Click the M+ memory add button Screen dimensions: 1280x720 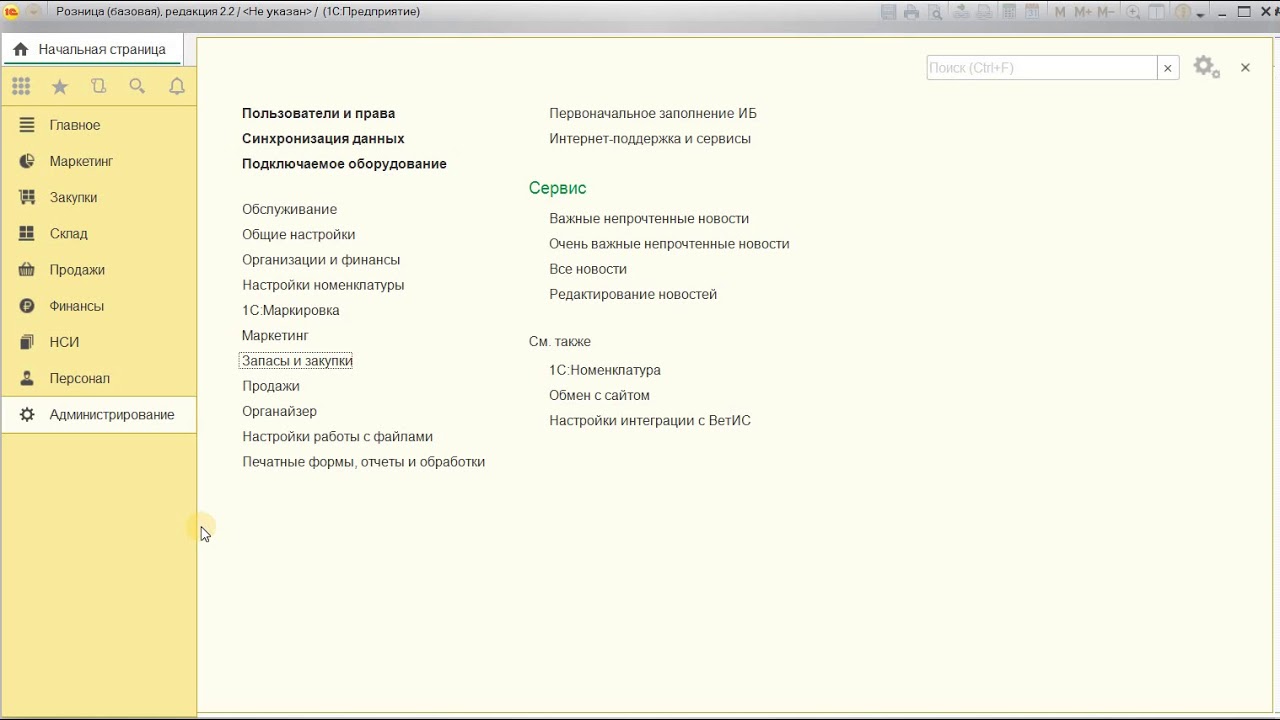coord(1083,12)
